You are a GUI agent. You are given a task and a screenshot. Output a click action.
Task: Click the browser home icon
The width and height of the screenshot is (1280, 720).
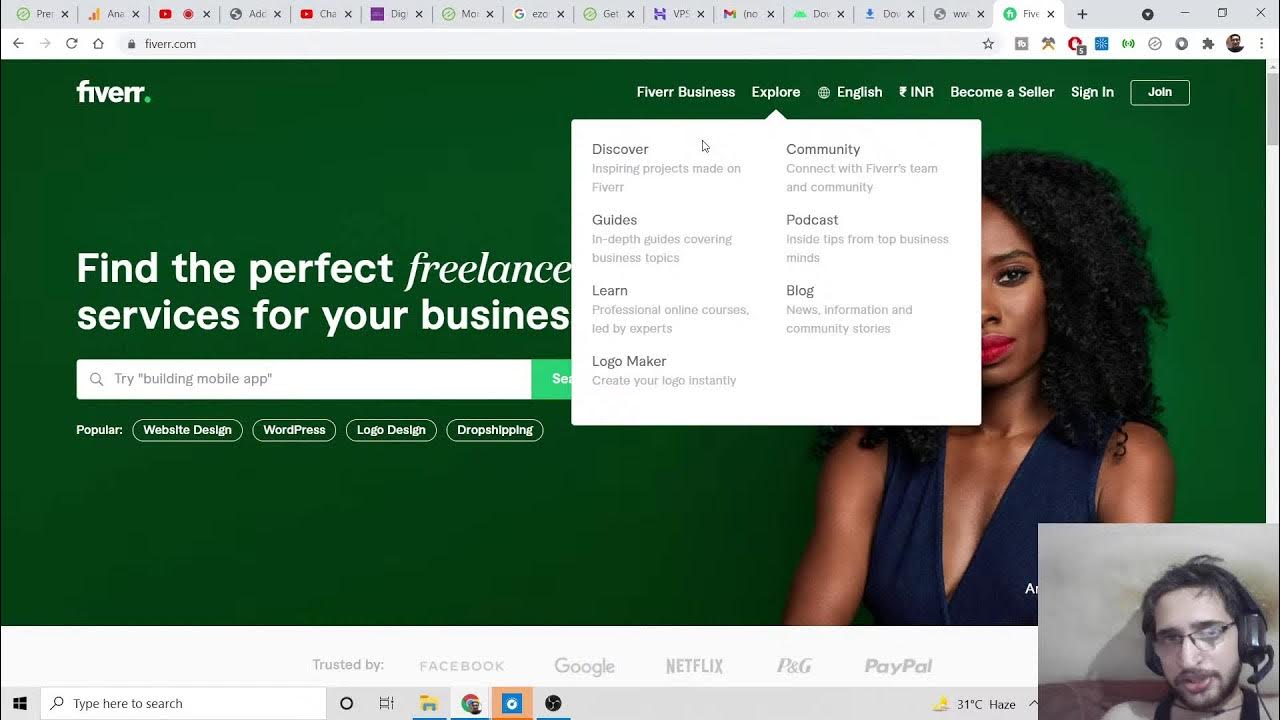(x=98, y=44)
